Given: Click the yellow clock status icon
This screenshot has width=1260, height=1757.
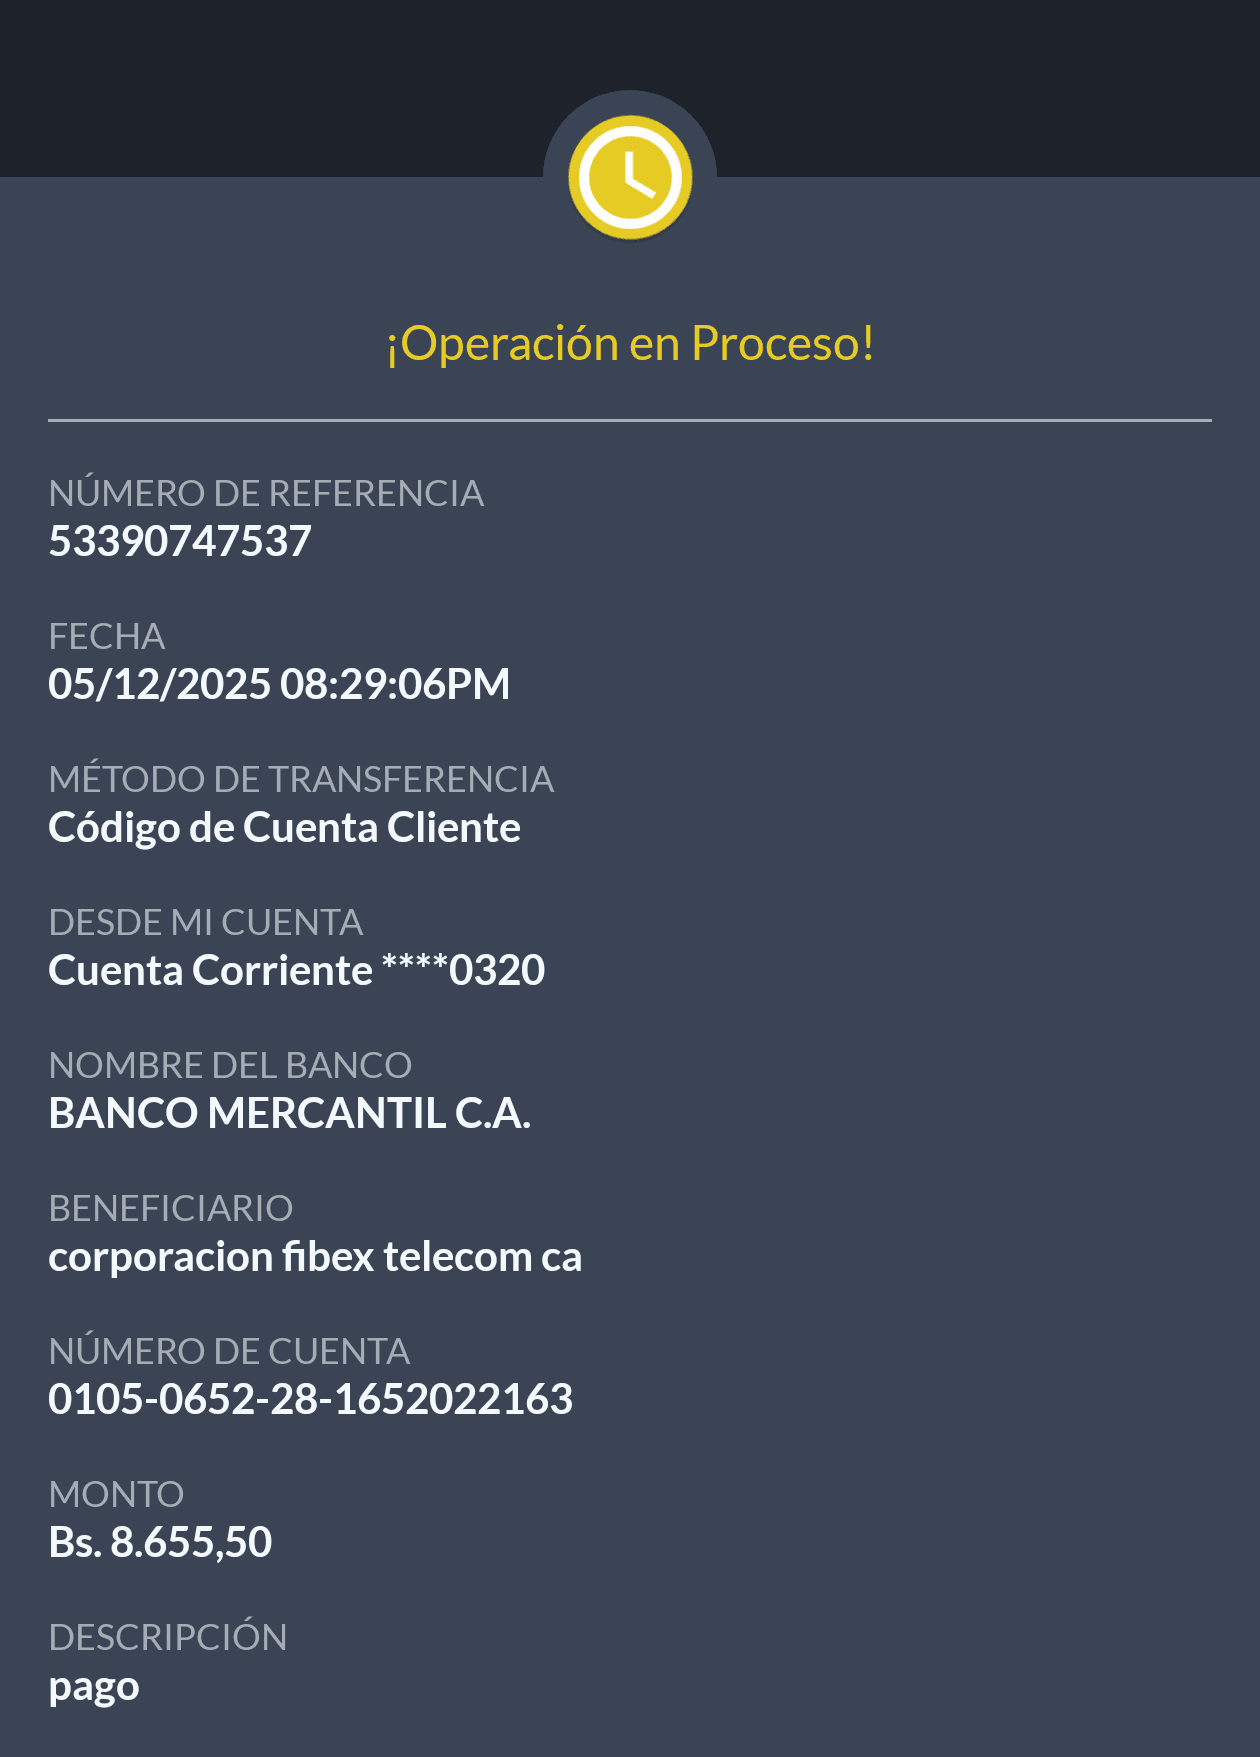Looking at the screenshot, I should 630,177.
